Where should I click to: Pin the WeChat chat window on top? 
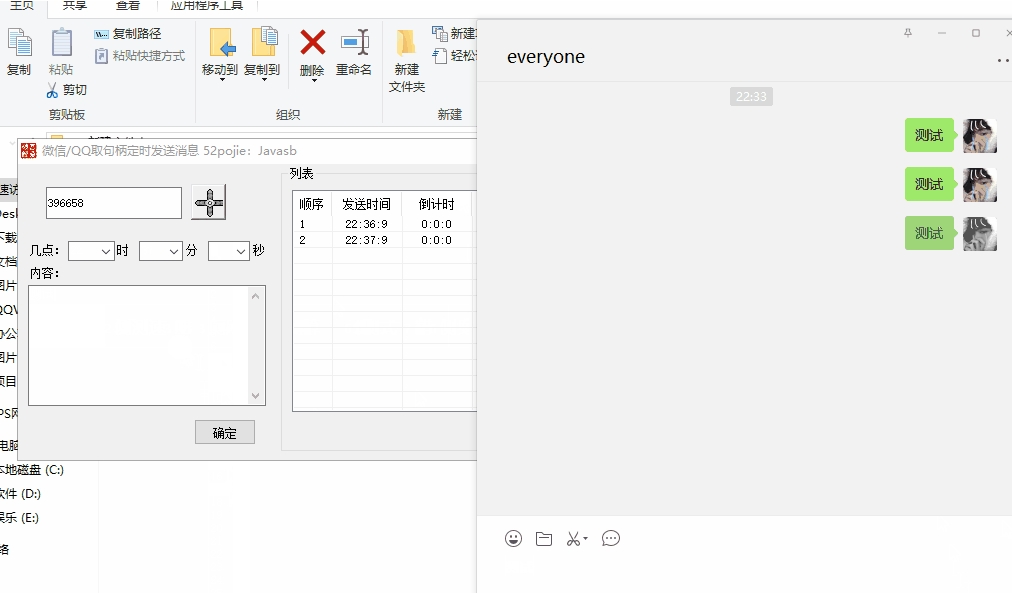[908, 33]
